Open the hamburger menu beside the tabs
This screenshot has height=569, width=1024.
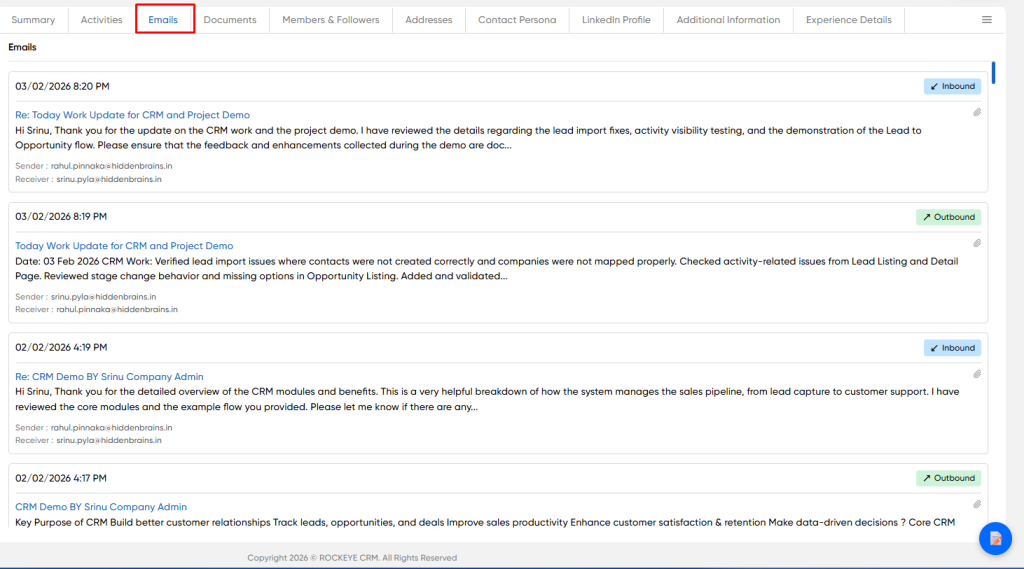coord(987,20)
